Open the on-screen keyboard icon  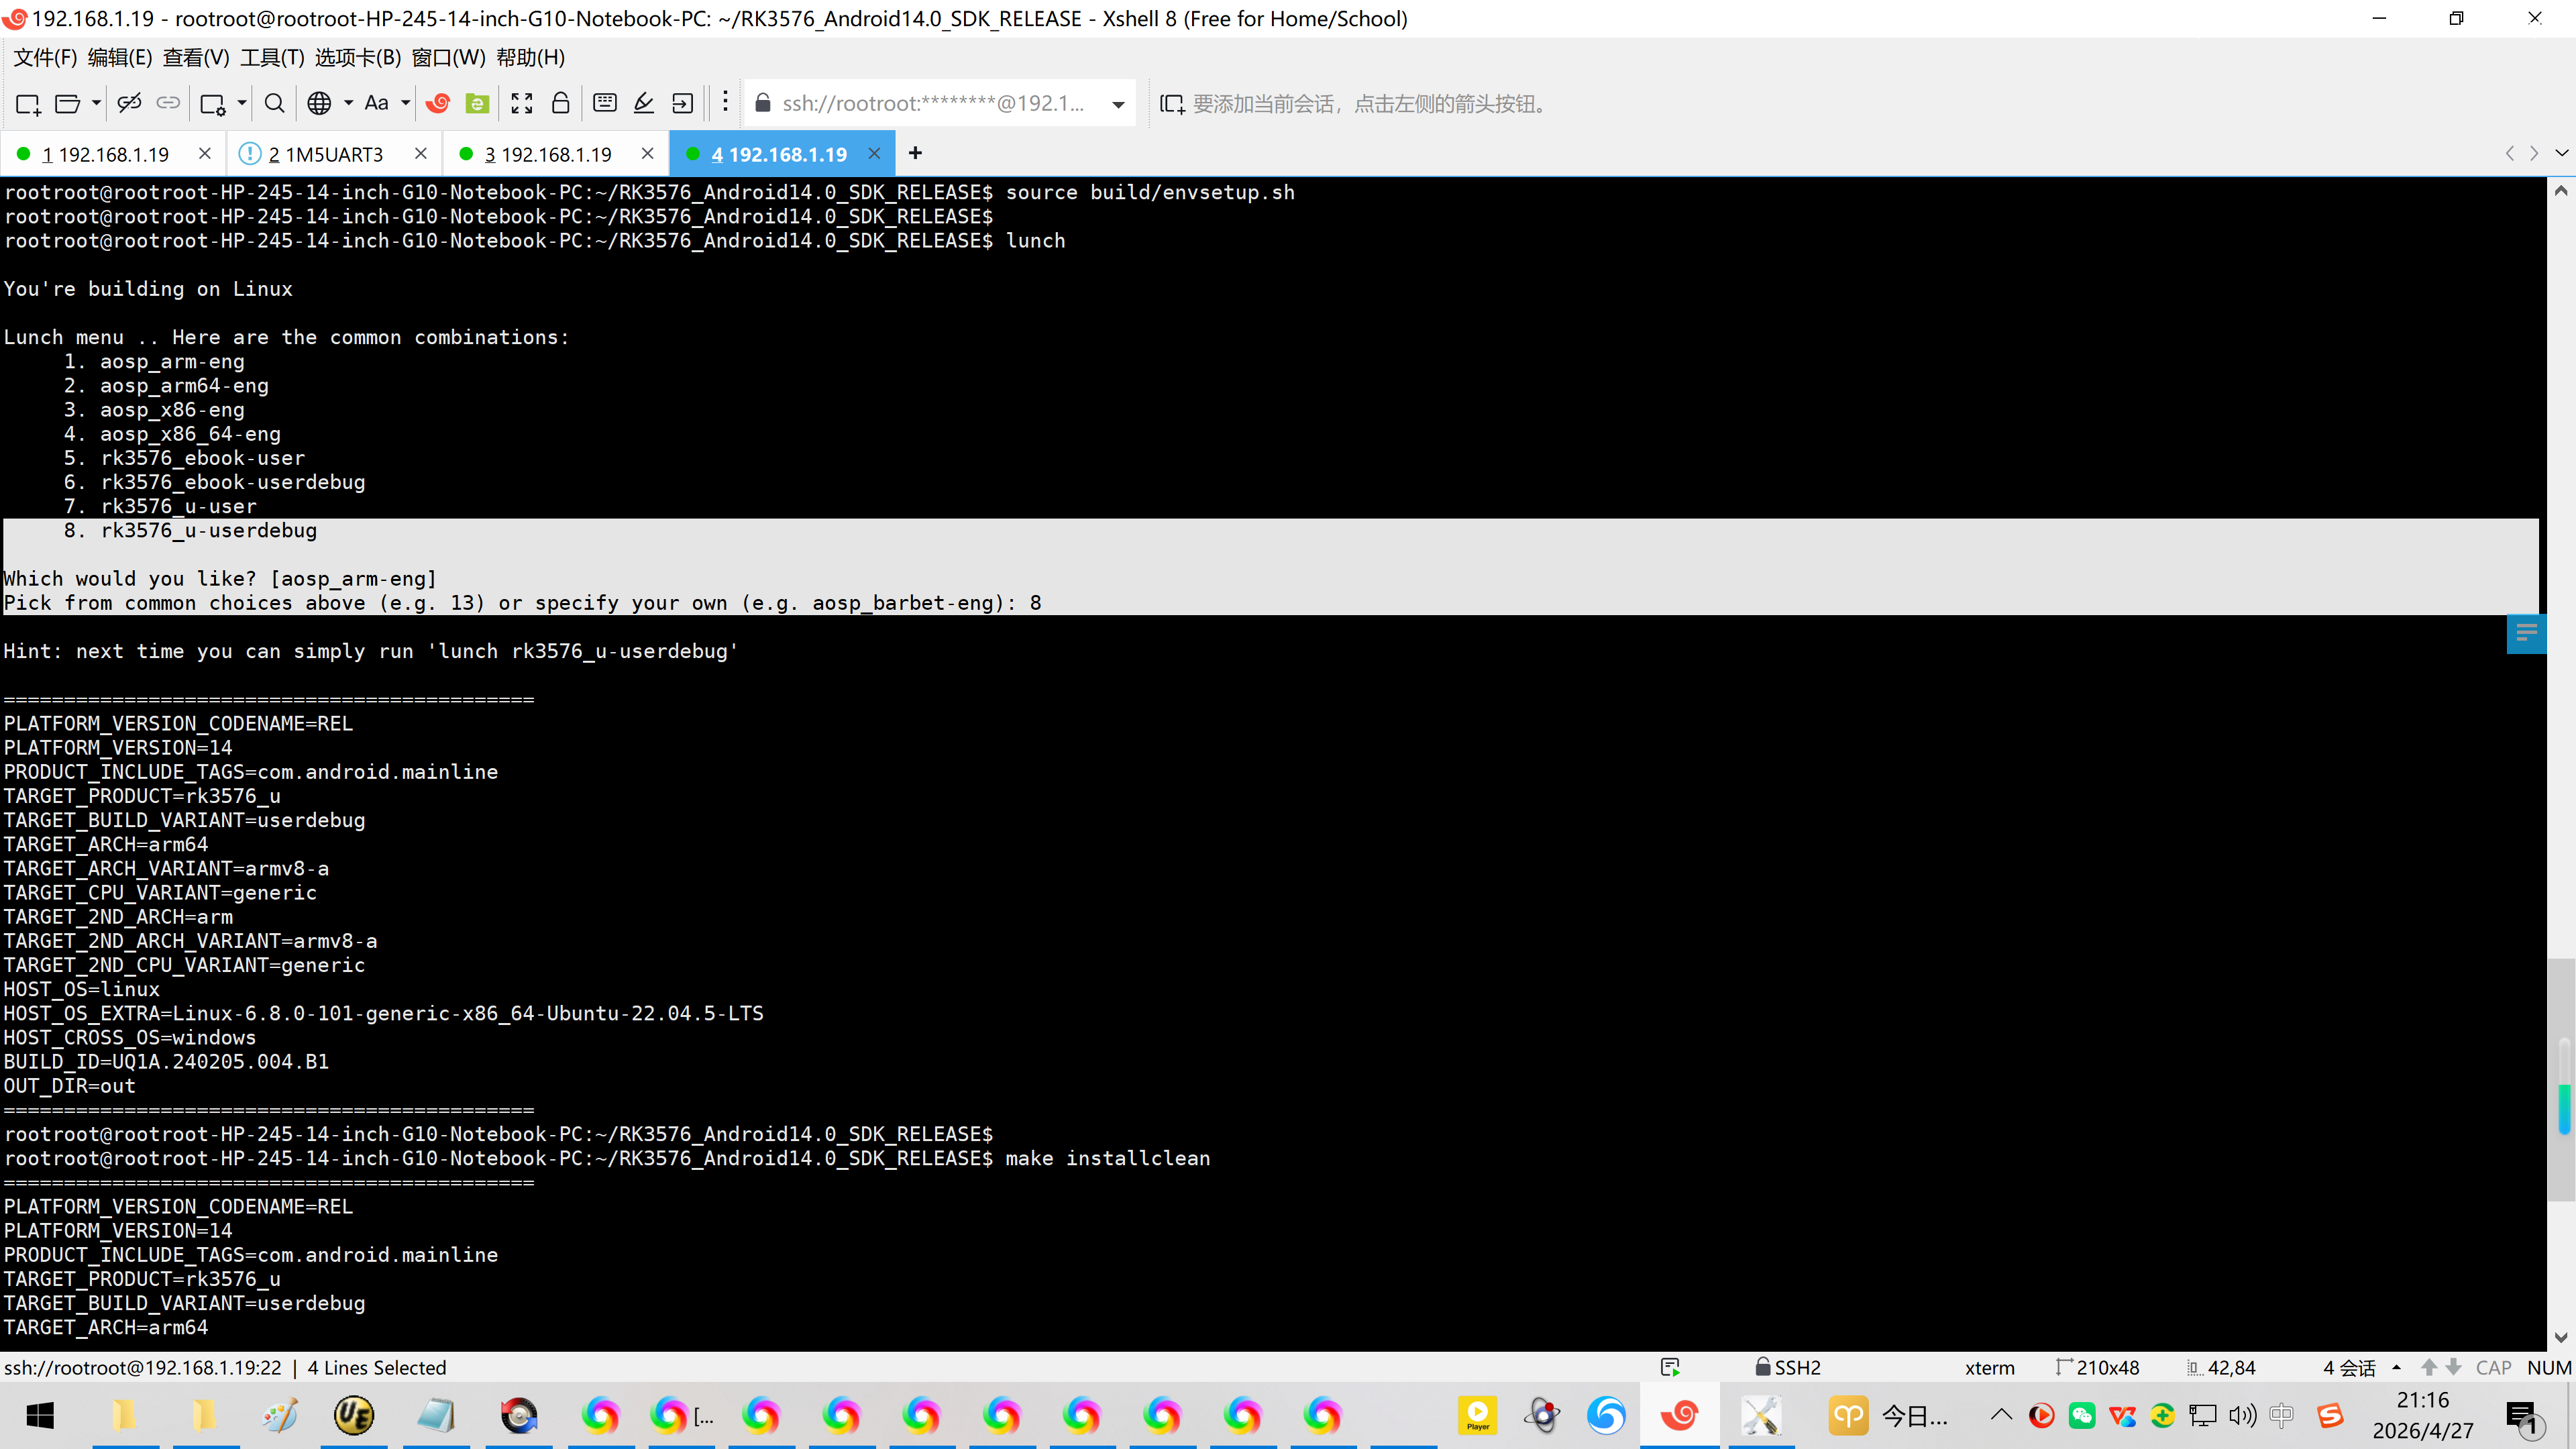[x=605, y=103]
